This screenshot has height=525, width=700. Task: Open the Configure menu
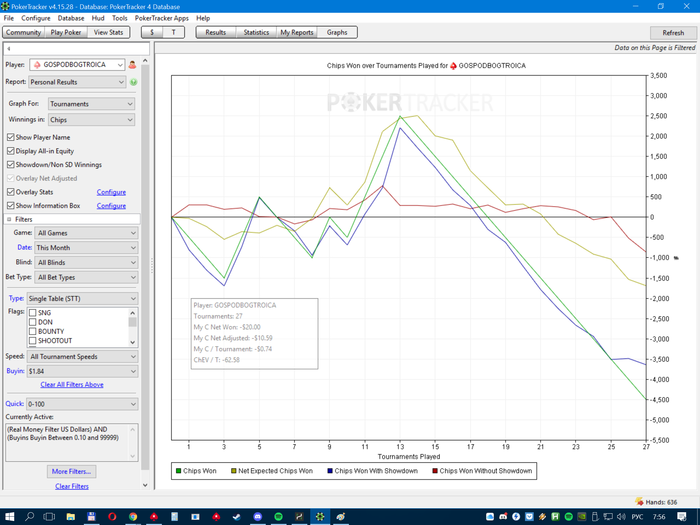[x=36, y=18]
